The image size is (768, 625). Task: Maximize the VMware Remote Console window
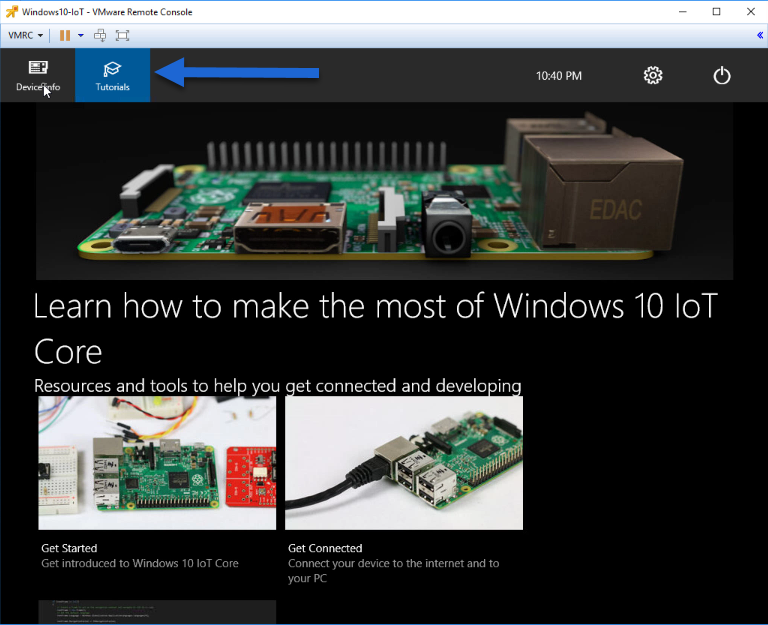click(x=717, y=11)
